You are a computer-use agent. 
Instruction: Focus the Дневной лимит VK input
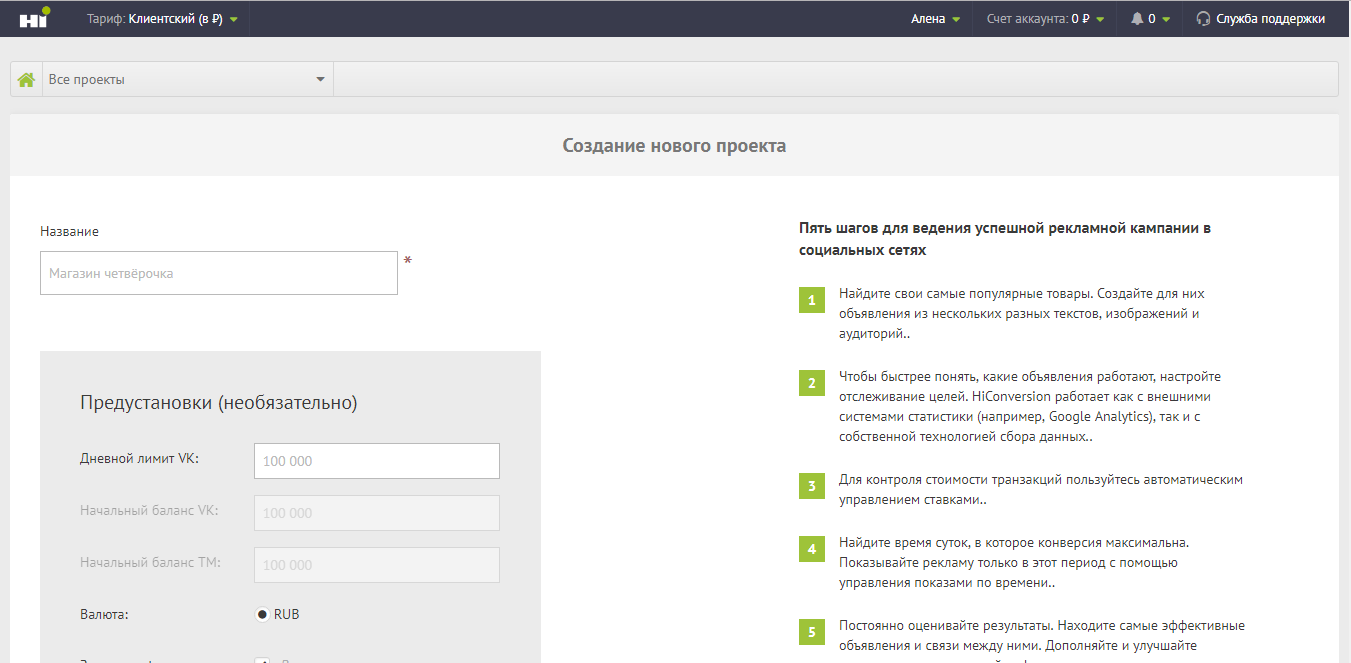[x=376, y=461]
